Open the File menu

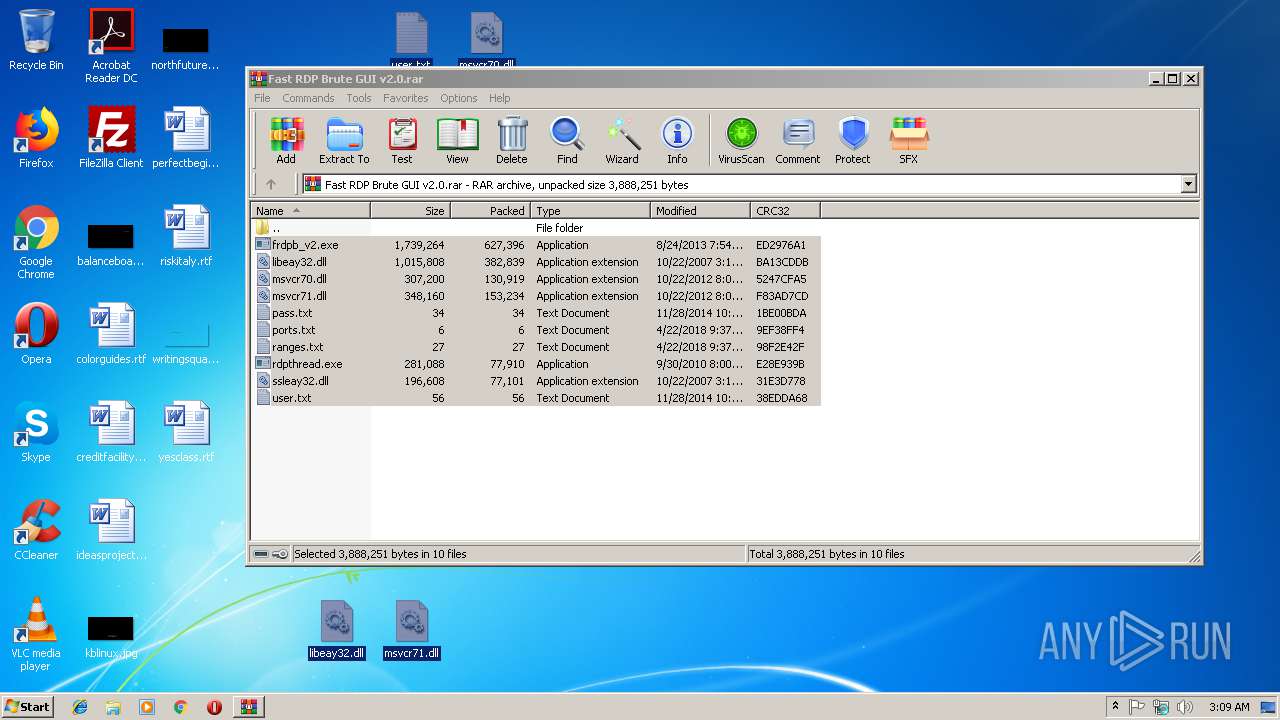coord(262,98)
